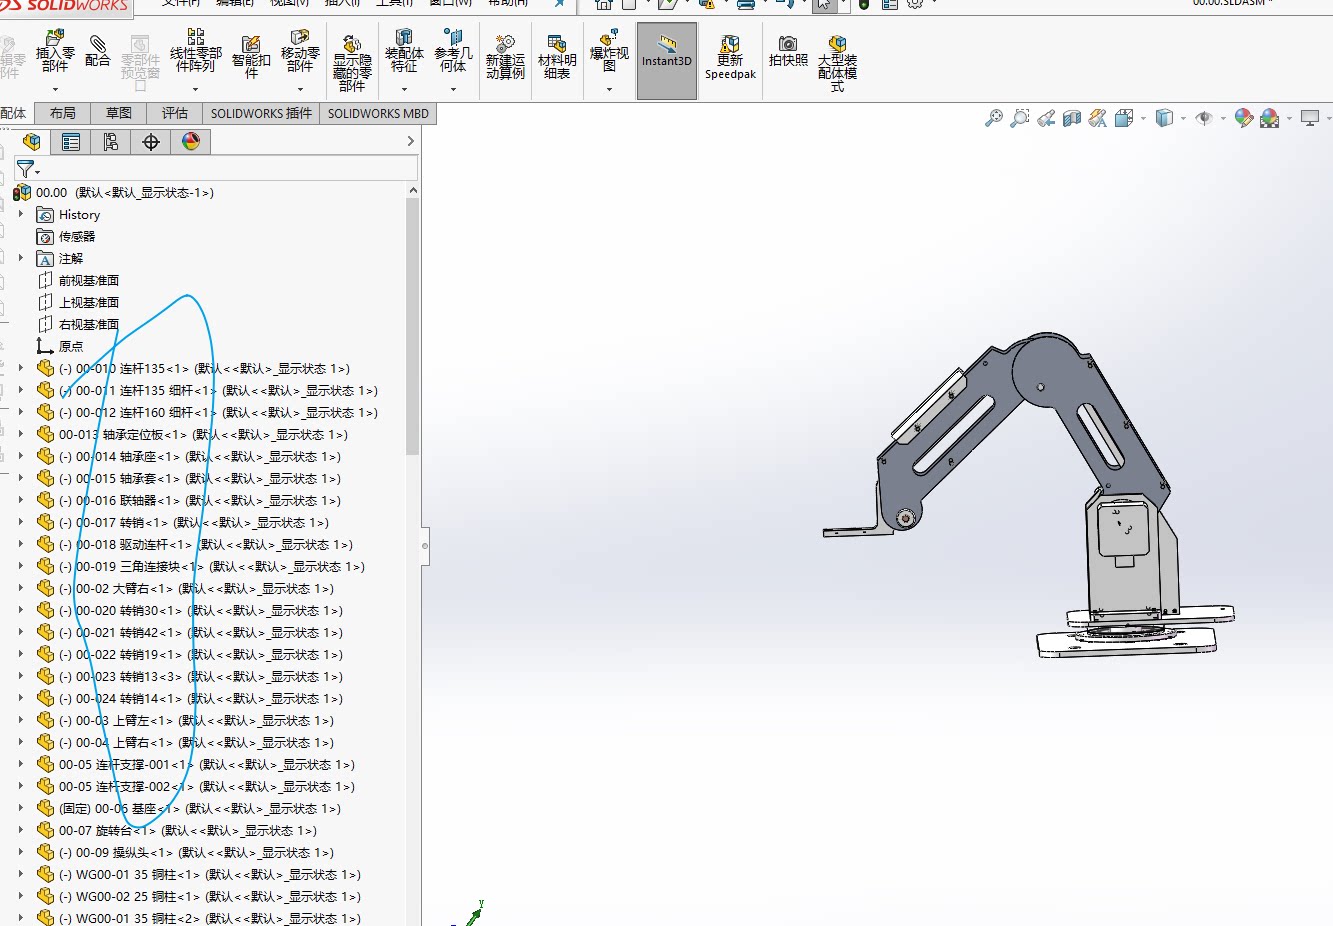1333x926 pixels.
Task: Toggle 大型装配体模式 large assembly mode
Action: coord(837,63)
